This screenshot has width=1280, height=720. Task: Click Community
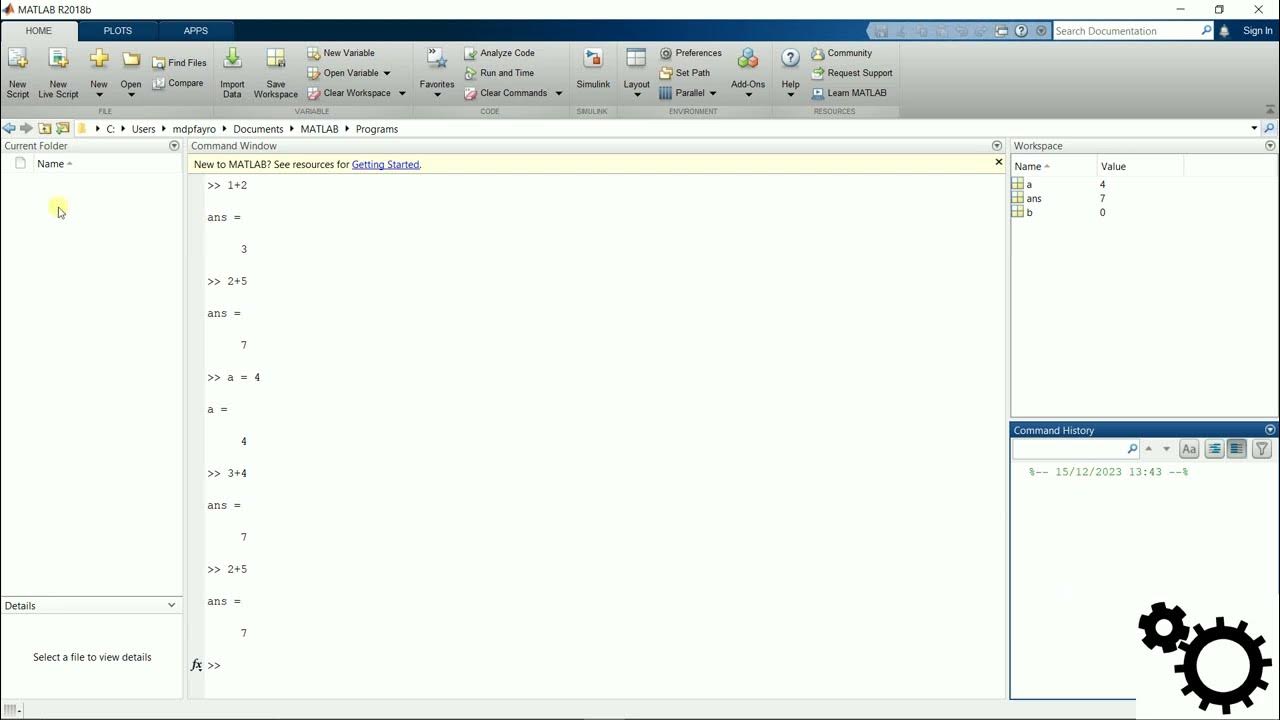(841, 53)
